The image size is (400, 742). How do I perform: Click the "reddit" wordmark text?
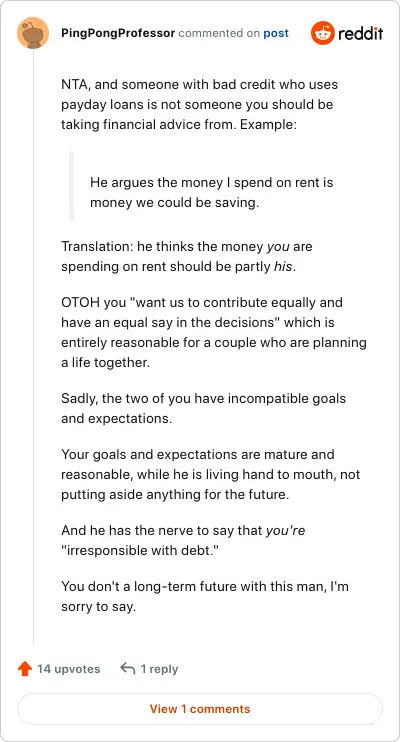pos(361,34)
